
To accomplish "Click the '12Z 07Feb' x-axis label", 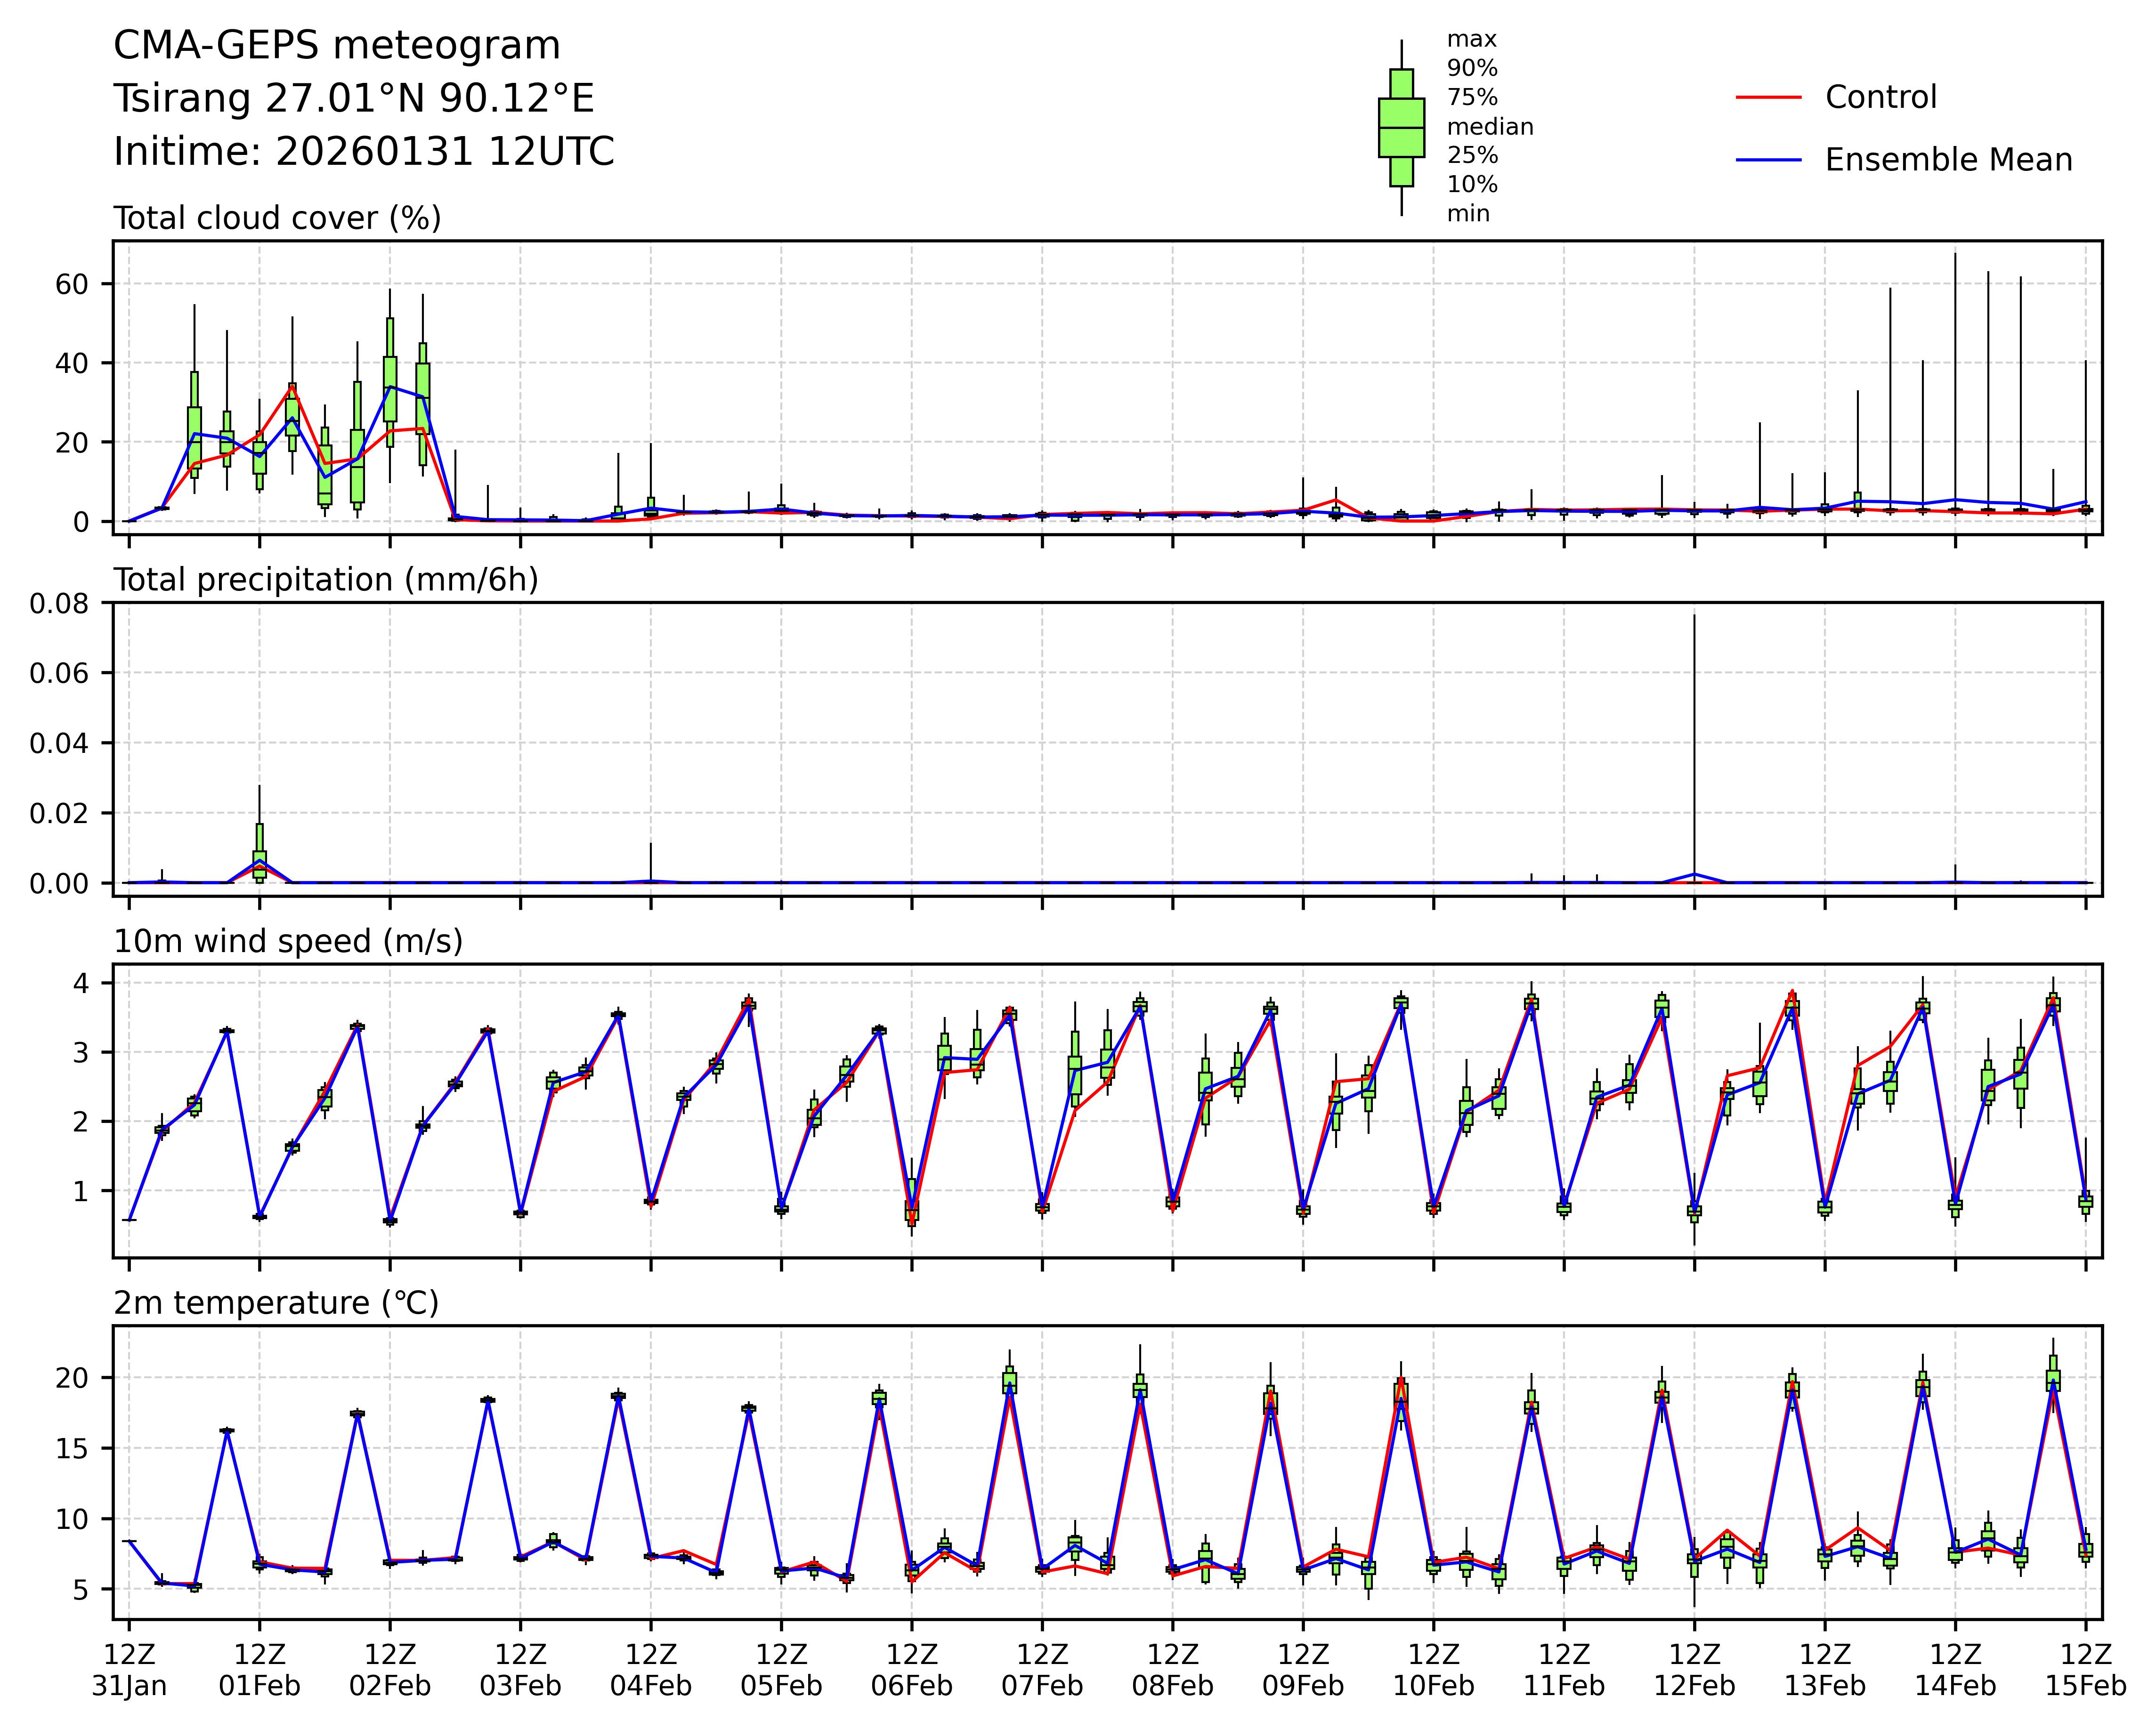I will tap(1042, 1670).
